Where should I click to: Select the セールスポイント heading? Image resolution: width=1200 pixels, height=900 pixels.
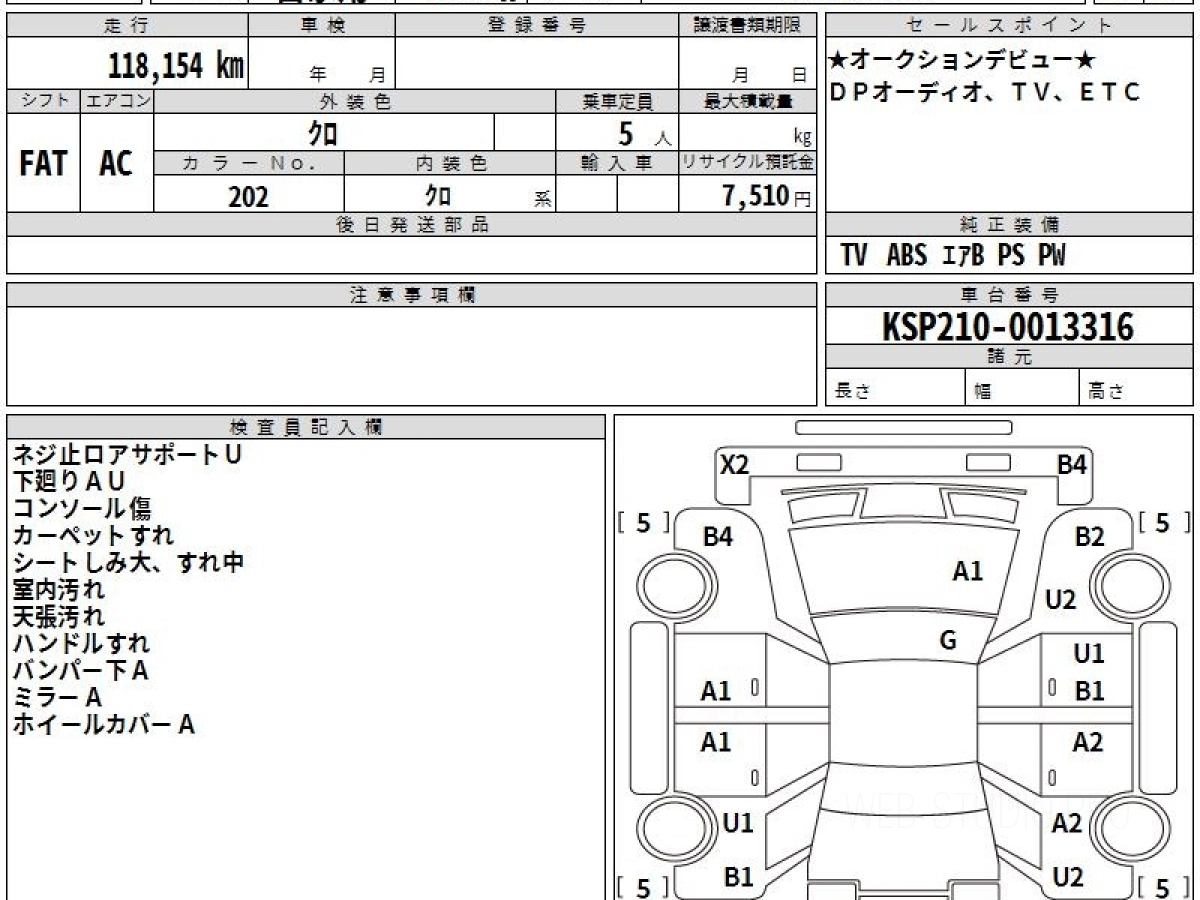pos(1009,26)
